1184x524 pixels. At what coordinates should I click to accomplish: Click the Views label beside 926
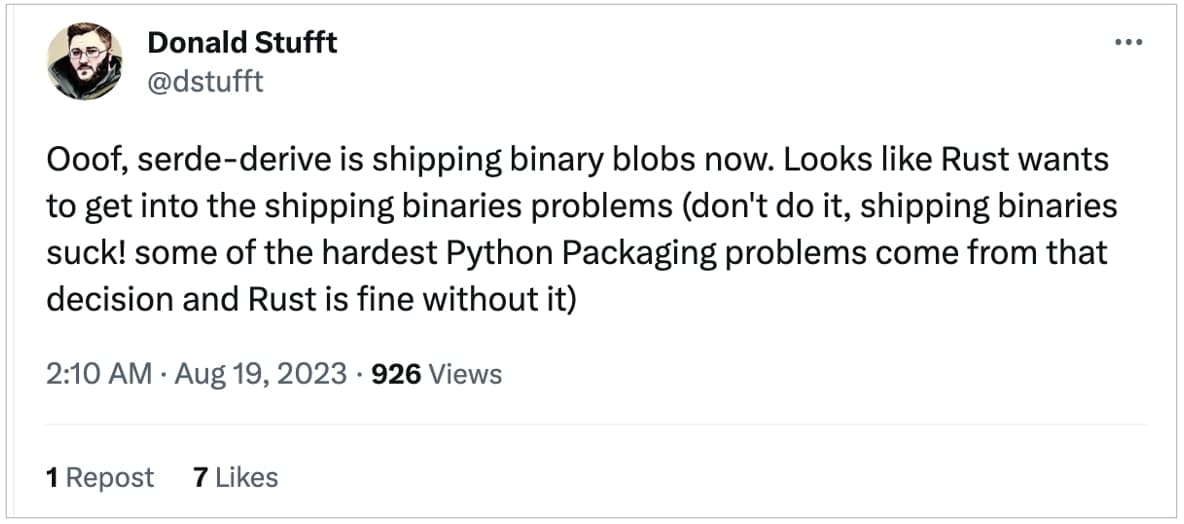tap(467, 374)
